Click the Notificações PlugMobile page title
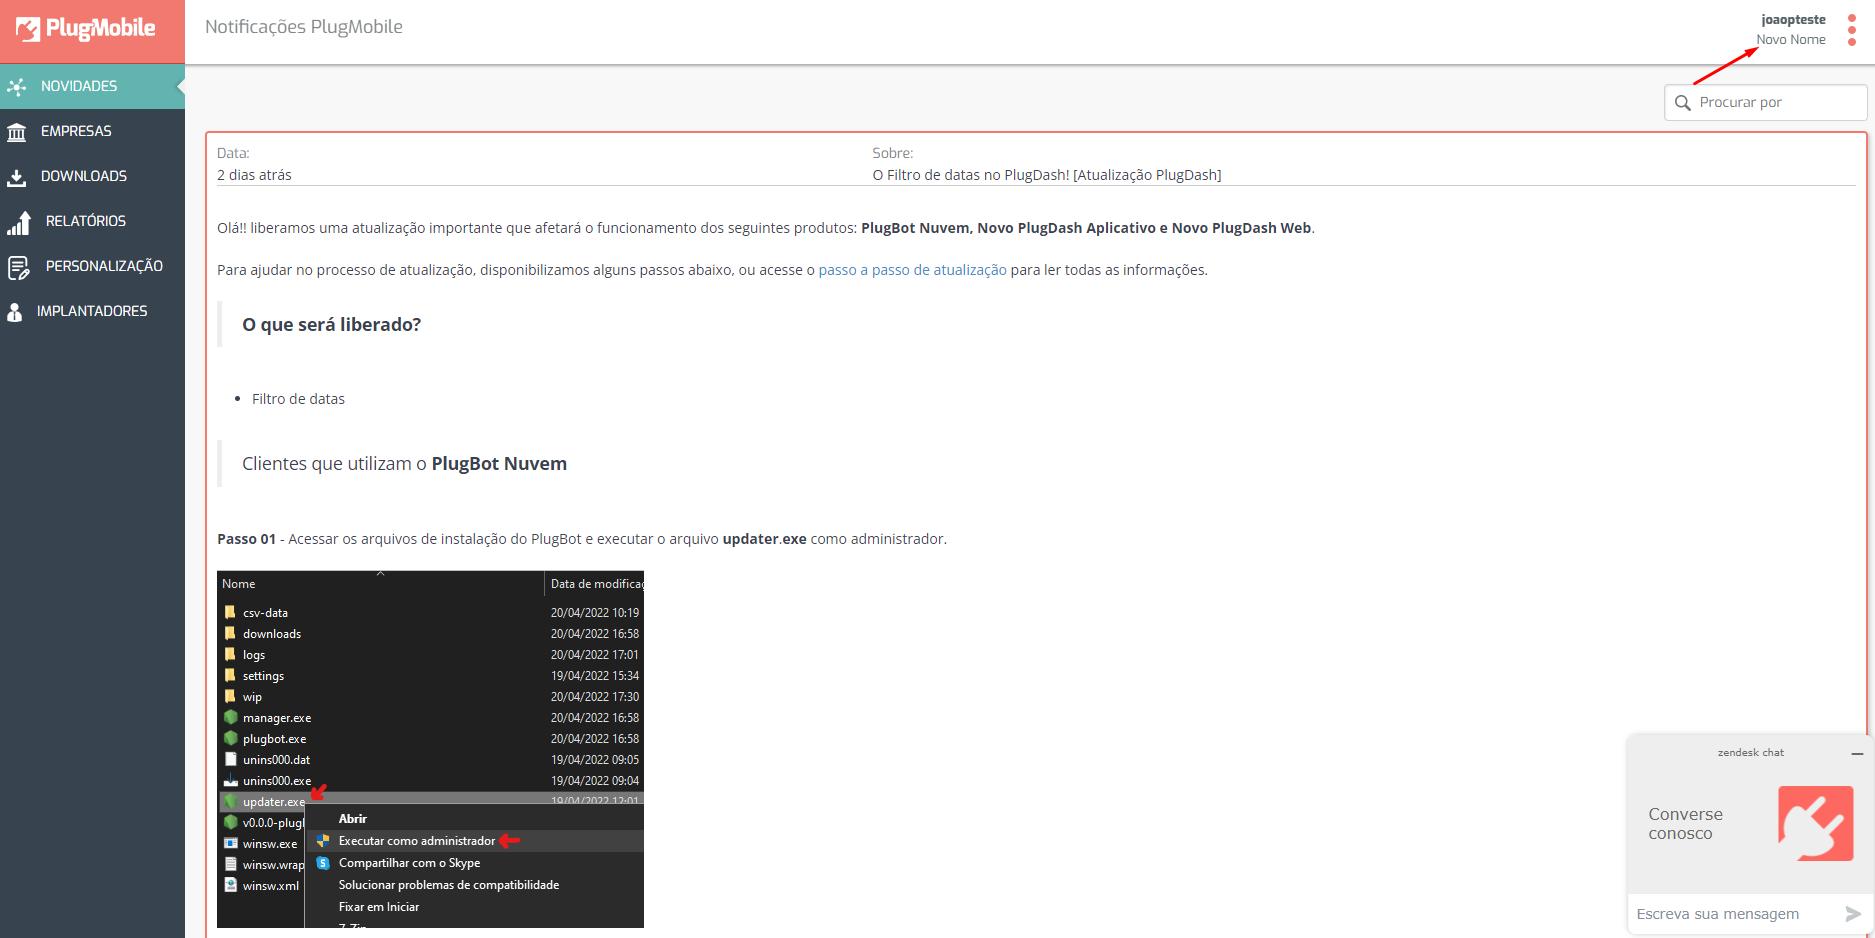Image resolution: width=1875 pixels, height=938 pixels. click(304, 27)
